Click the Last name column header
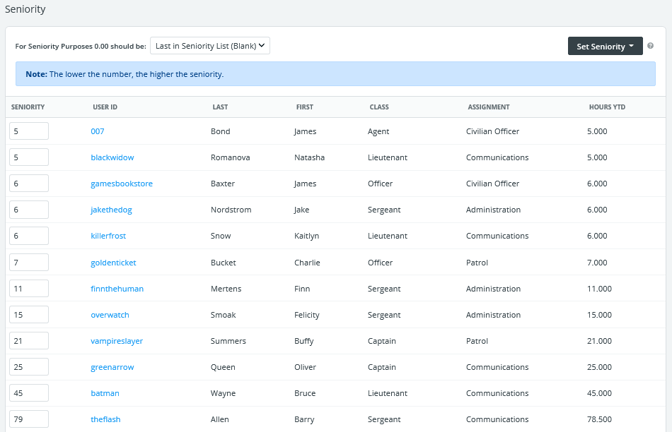Image resolution: width=672 pixels, height=432 pixels. (x=220, y=107)
